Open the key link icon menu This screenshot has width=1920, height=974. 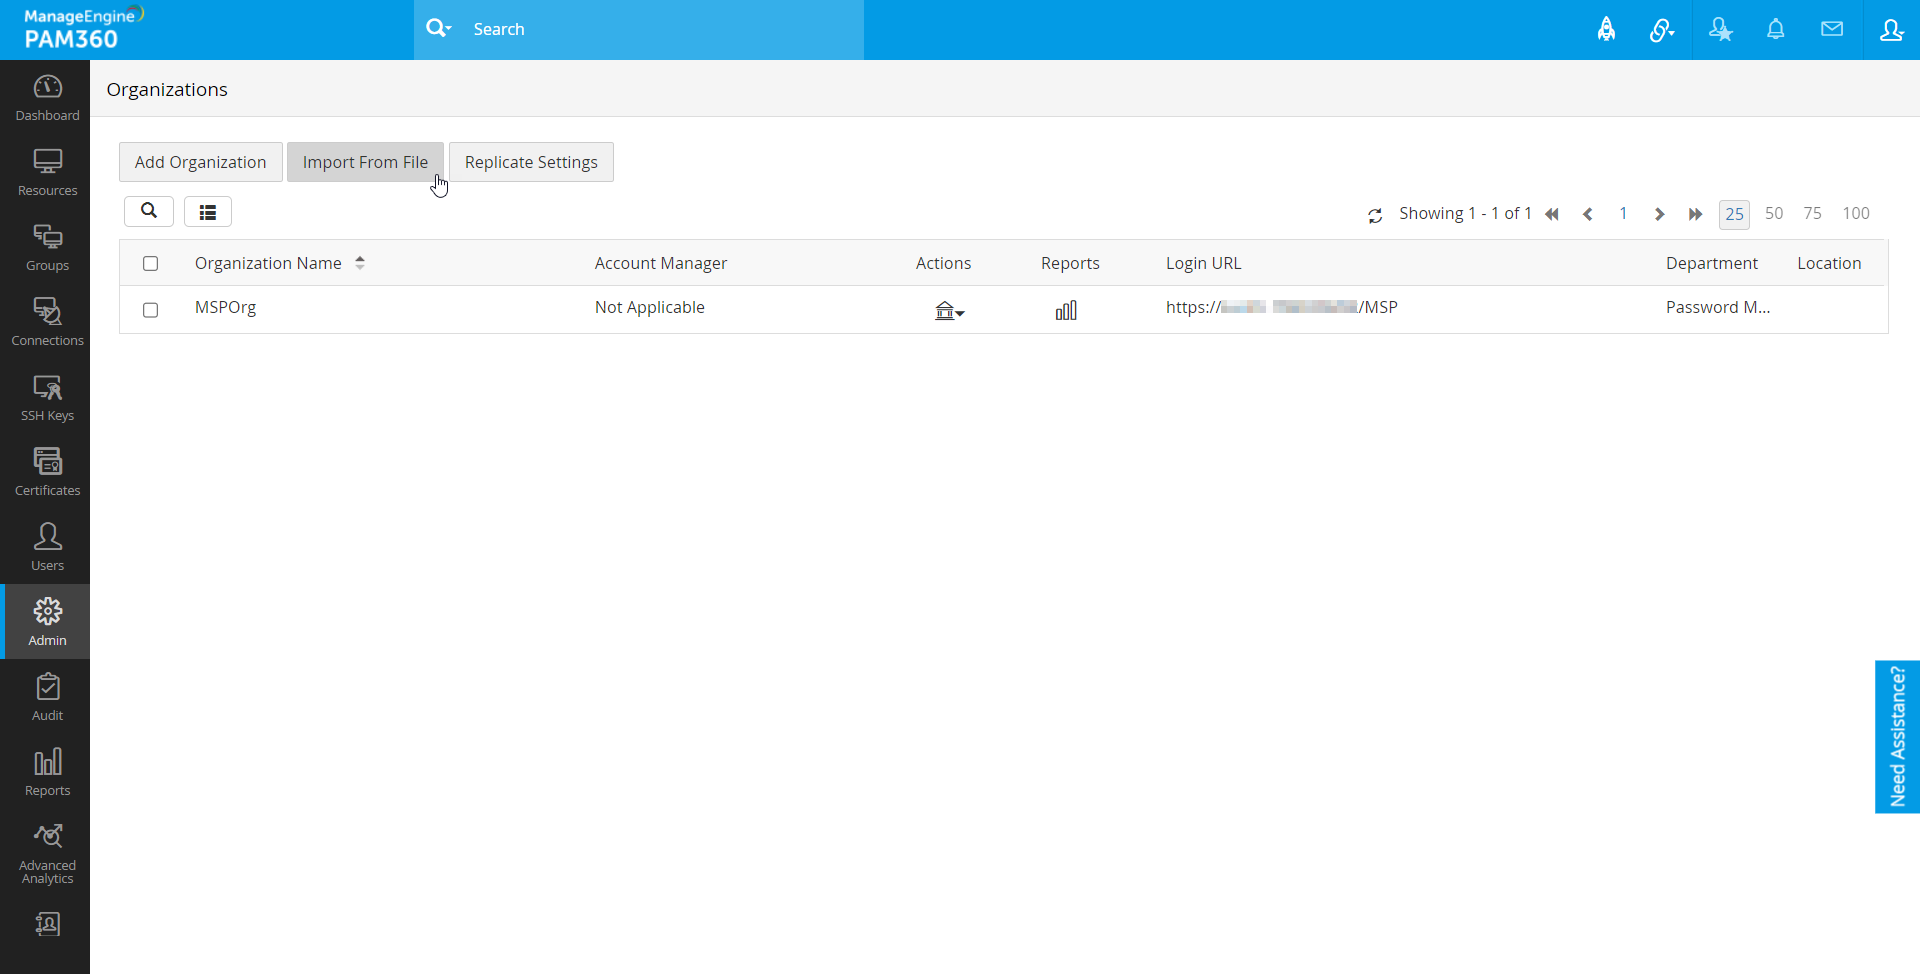(x=1662, y=30)
